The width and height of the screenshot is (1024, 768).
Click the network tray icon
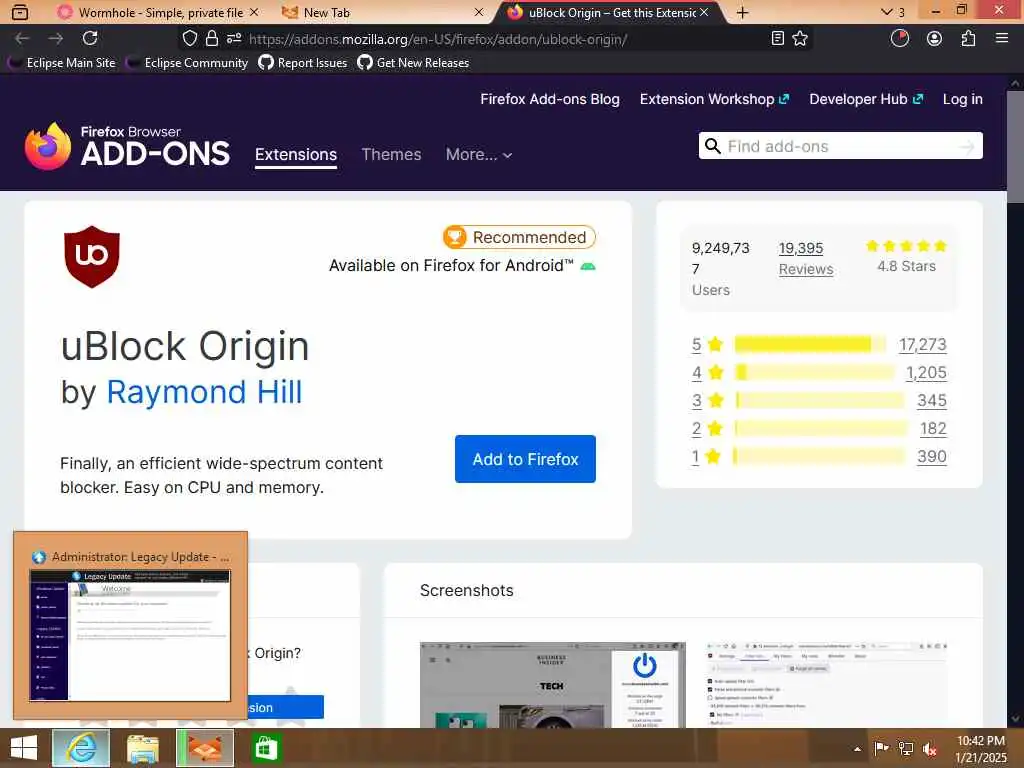tap(906, 748)
